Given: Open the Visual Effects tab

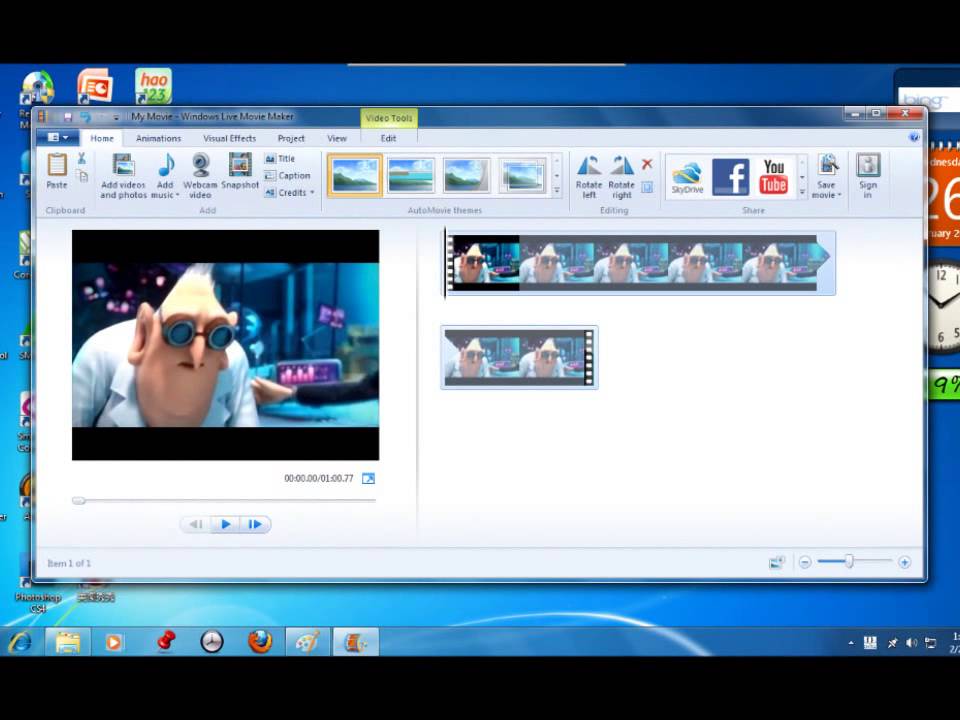Looking at the screenshot, I should 230,138.
